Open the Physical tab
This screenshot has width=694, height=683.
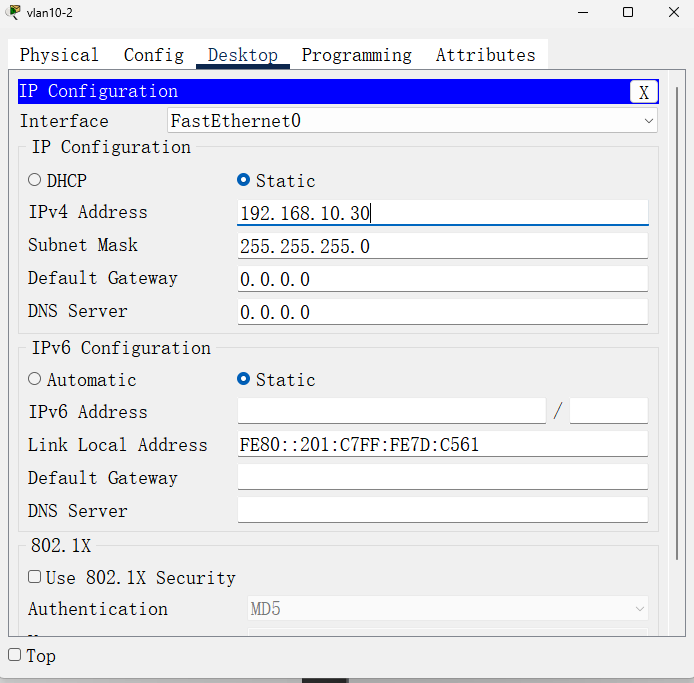click(59, 55)
